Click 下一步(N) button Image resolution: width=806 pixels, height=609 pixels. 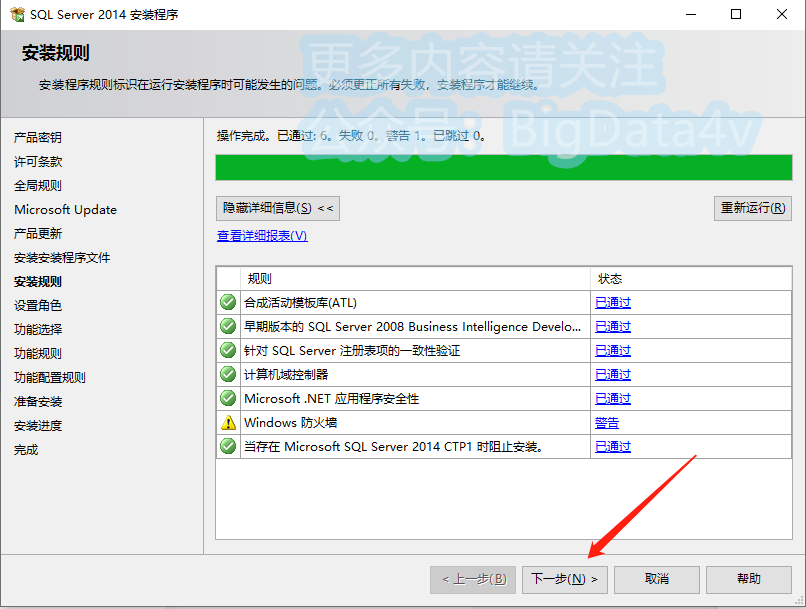pyautogui.click(x=564, y=579)
